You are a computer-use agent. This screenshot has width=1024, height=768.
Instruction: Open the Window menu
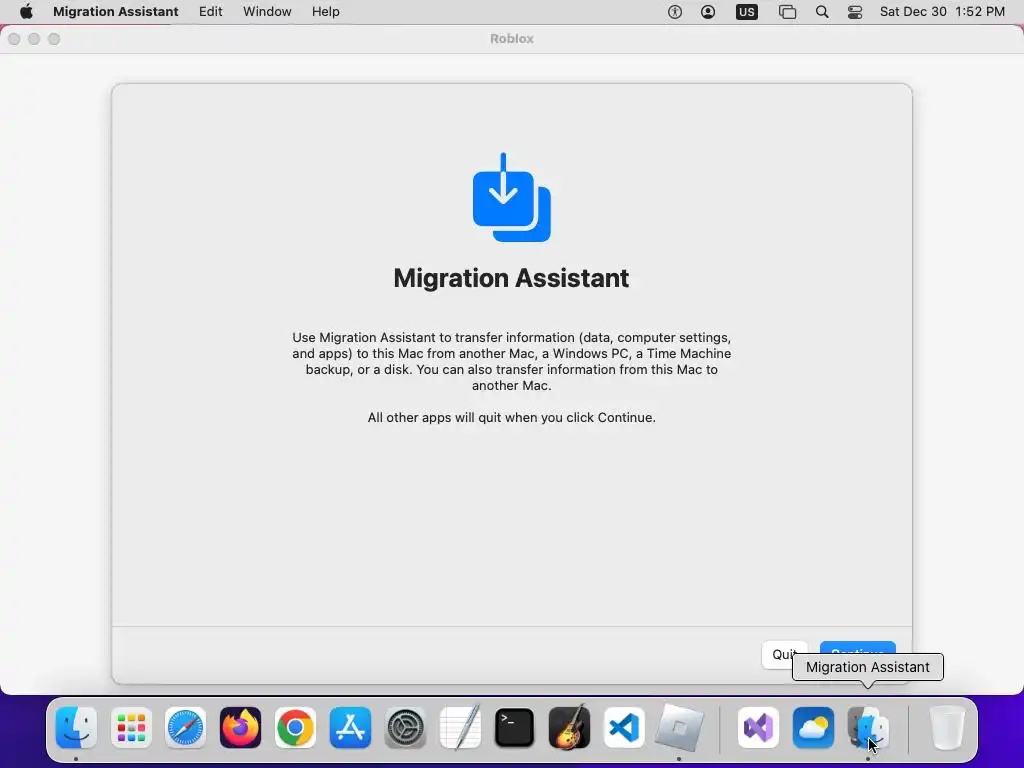coord(267,12)
